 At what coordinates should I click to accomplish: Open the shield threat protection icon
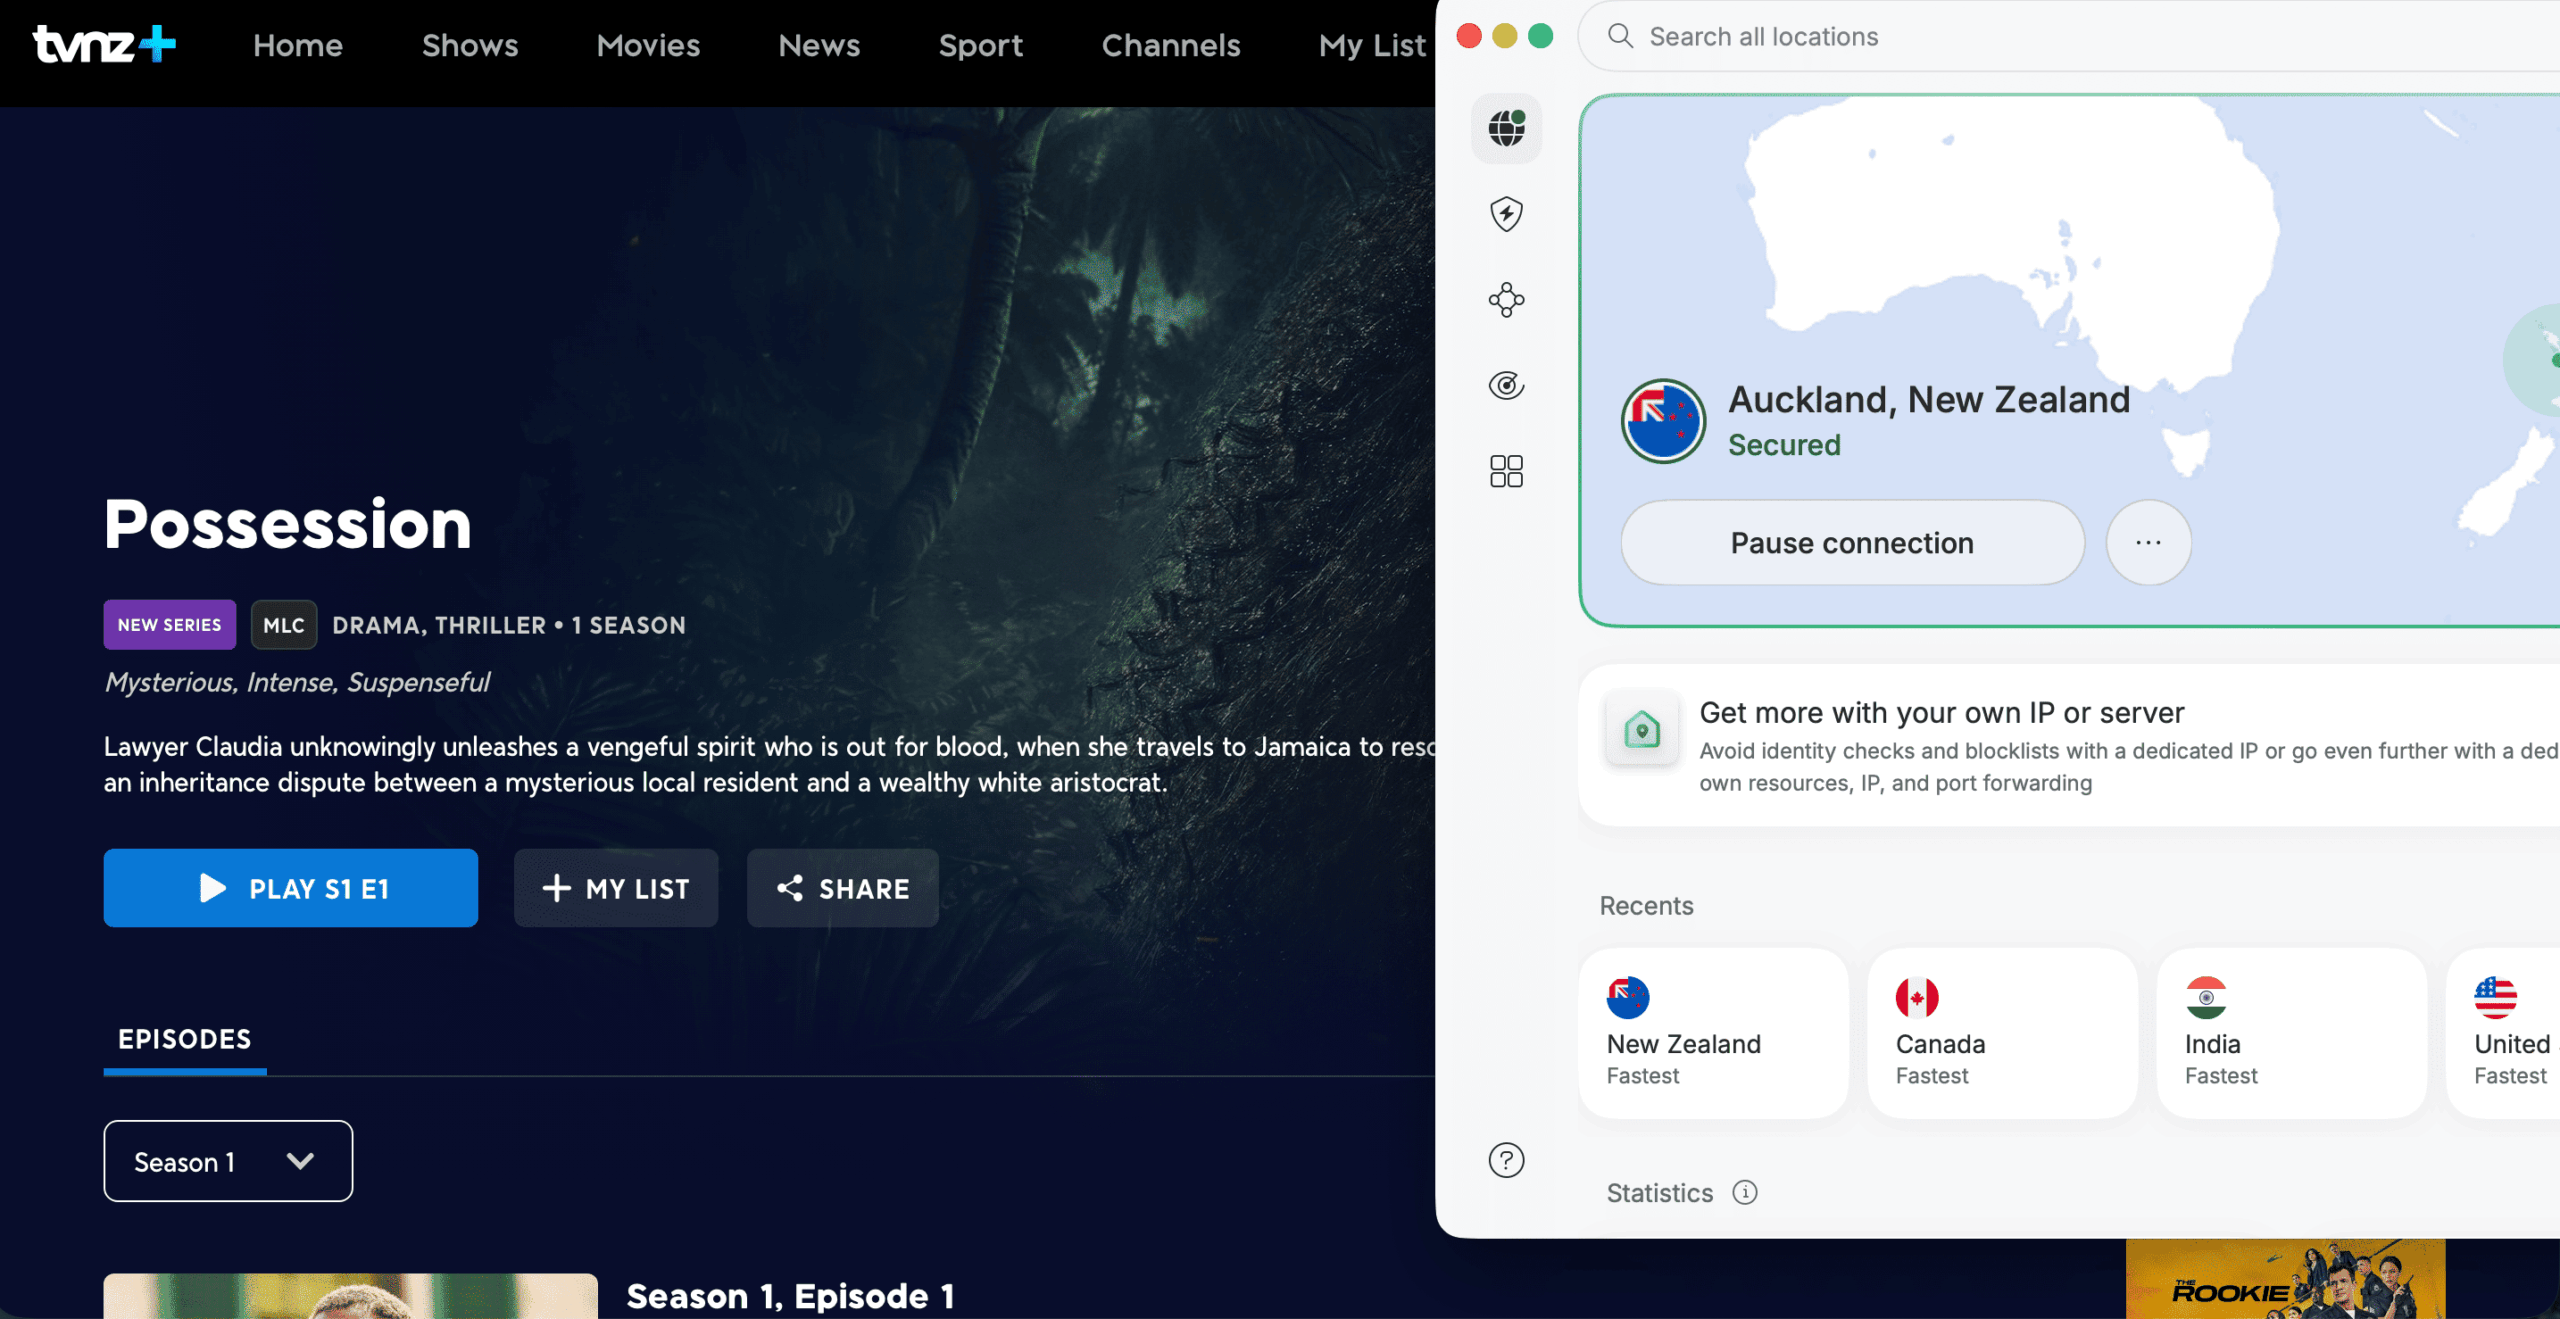click(x=1506, y=214)
